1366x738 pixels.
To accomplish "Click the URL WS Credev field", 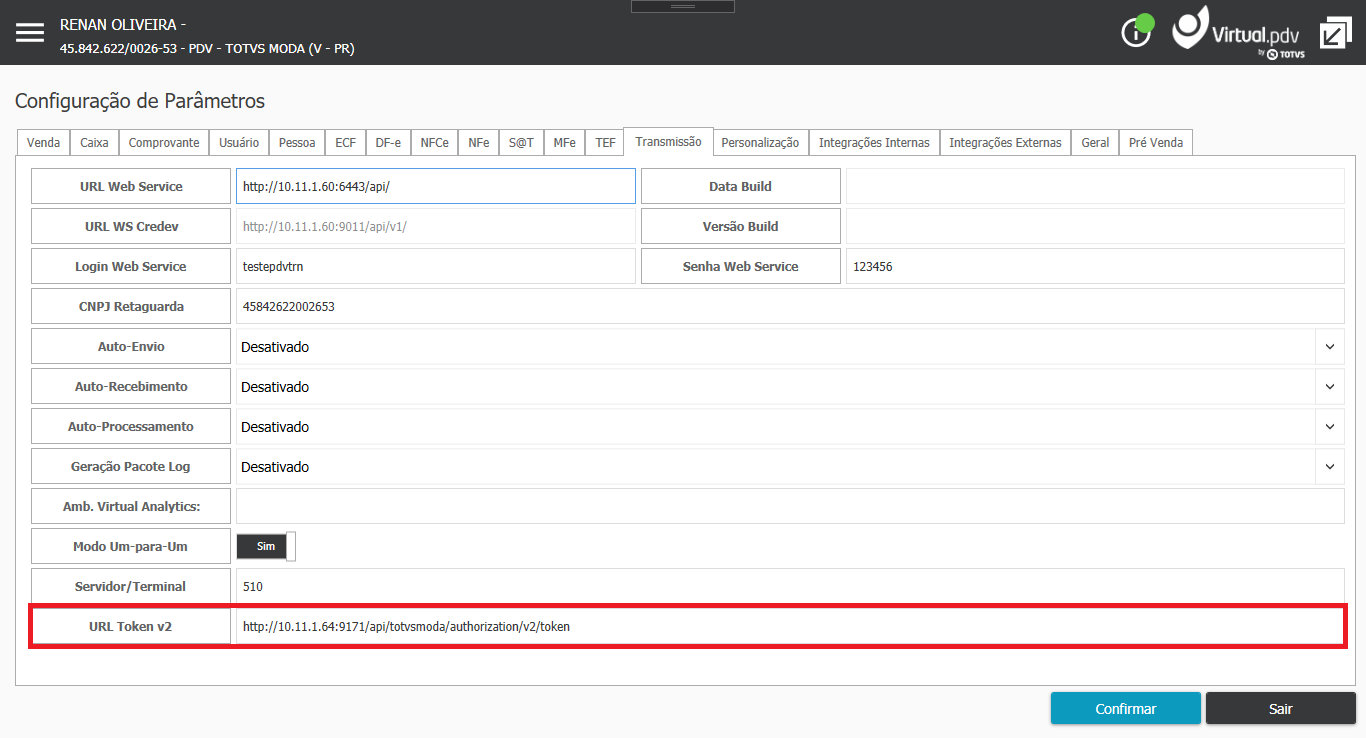I will click(436, 226).
